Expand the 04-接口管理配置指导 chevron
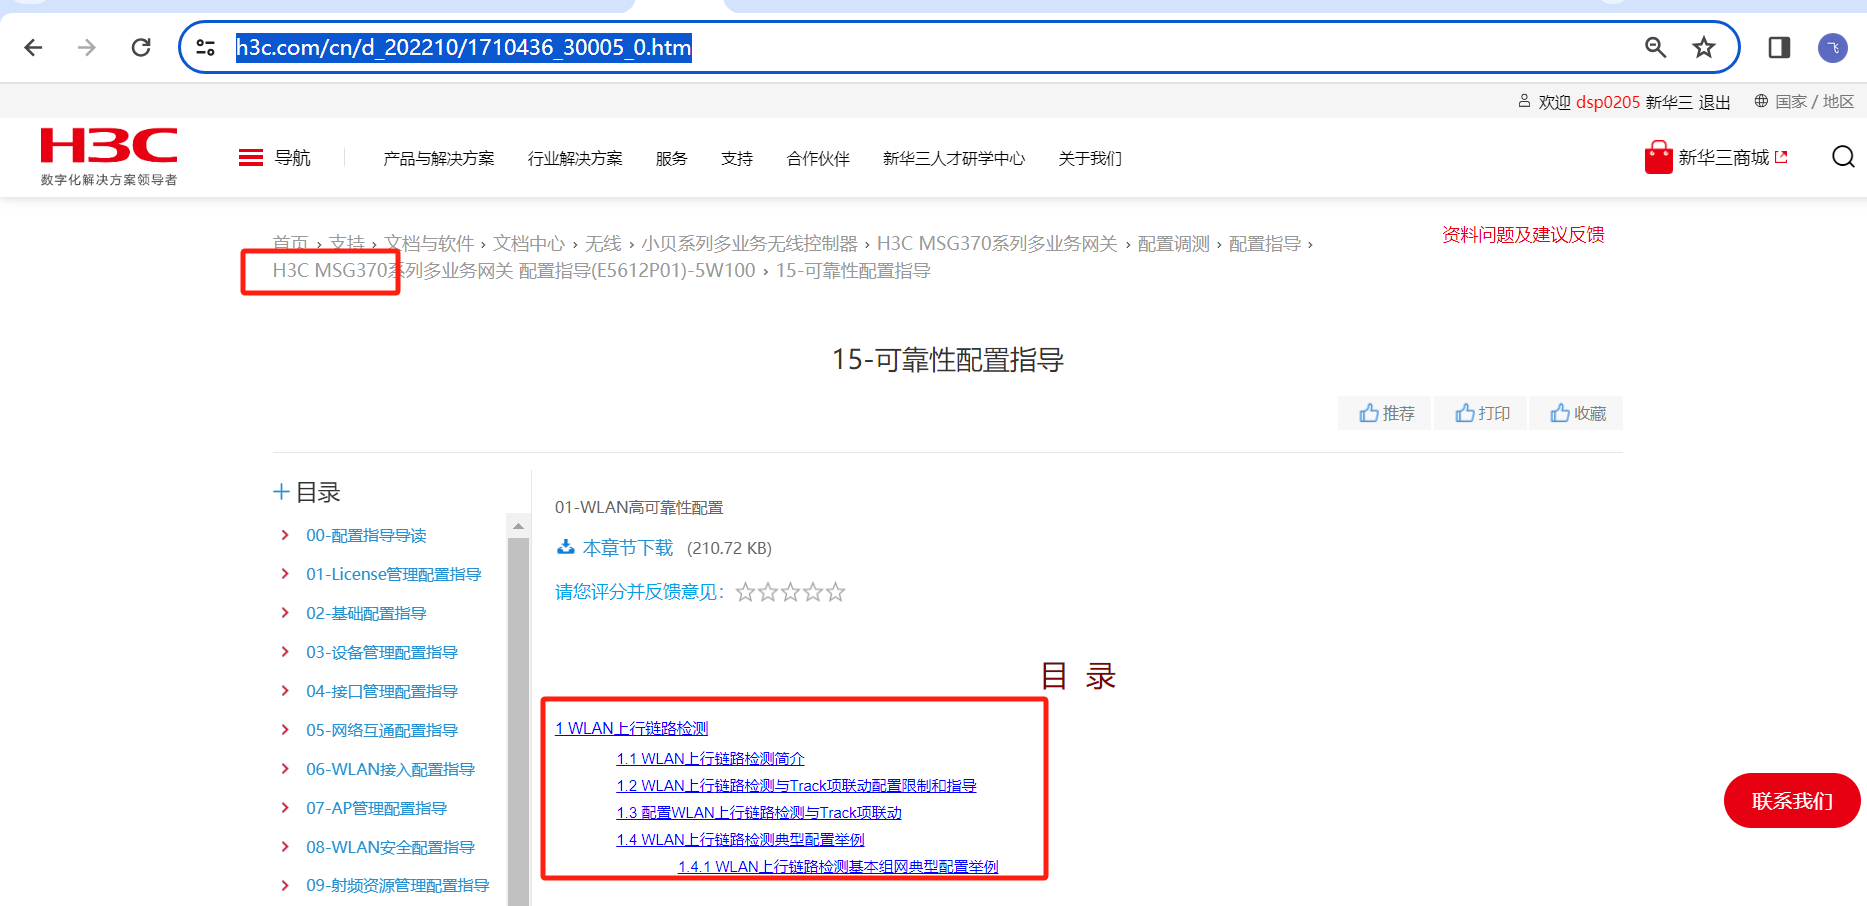Image resolution: width=1867 pixels, height=906 pixels. coord(285,691)
